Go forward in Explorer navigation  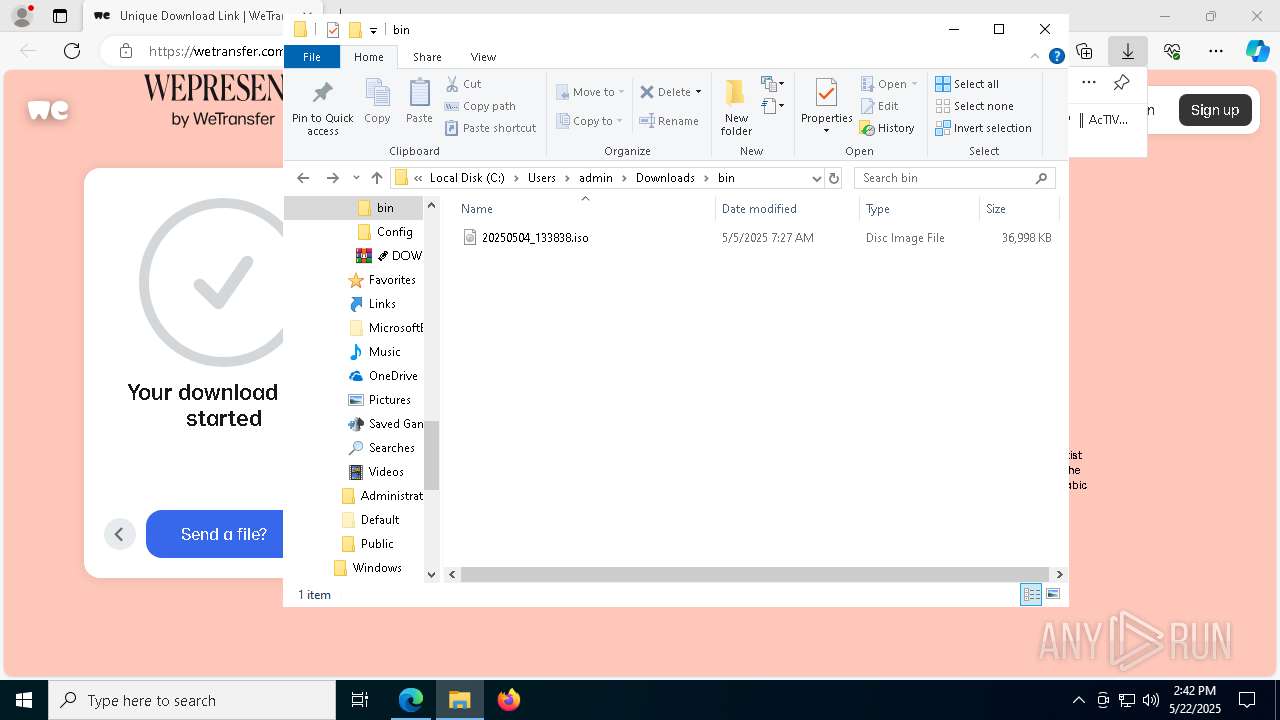333,178
